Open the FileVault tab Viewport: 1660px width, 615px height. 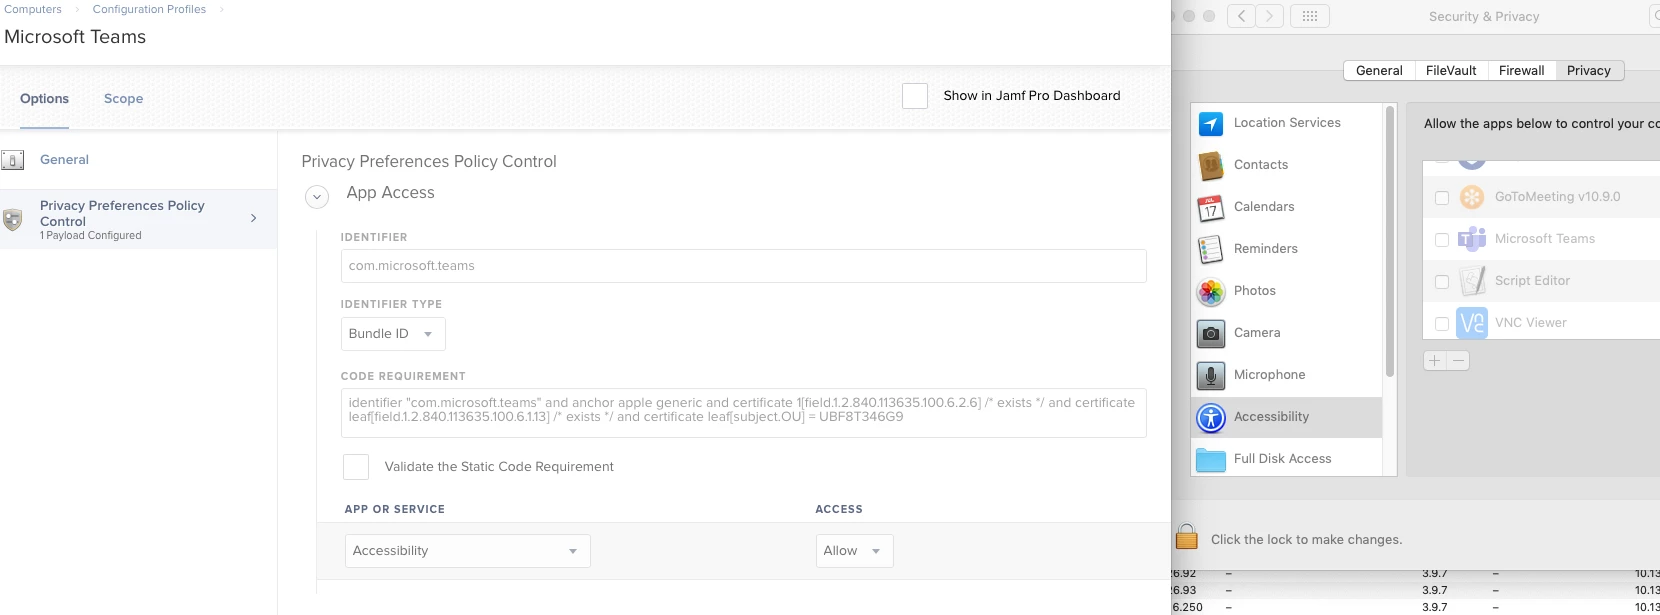[x=1451, y=71]
